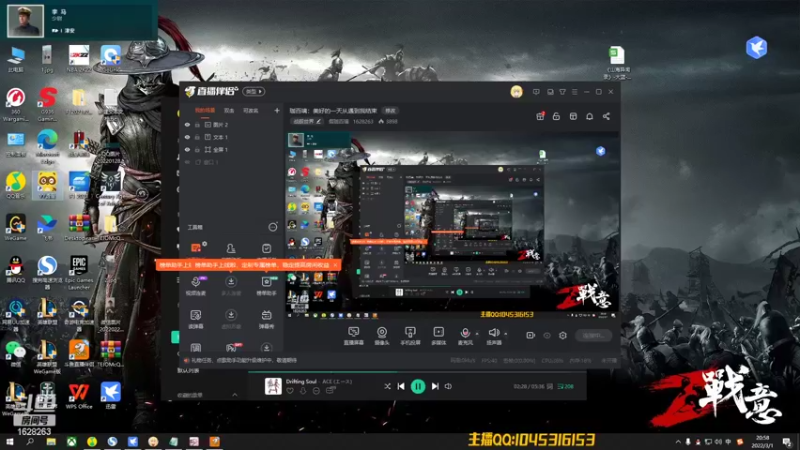Open the screen monitor icon in title bar
The image size is (800, 450).
coord(550,92)
